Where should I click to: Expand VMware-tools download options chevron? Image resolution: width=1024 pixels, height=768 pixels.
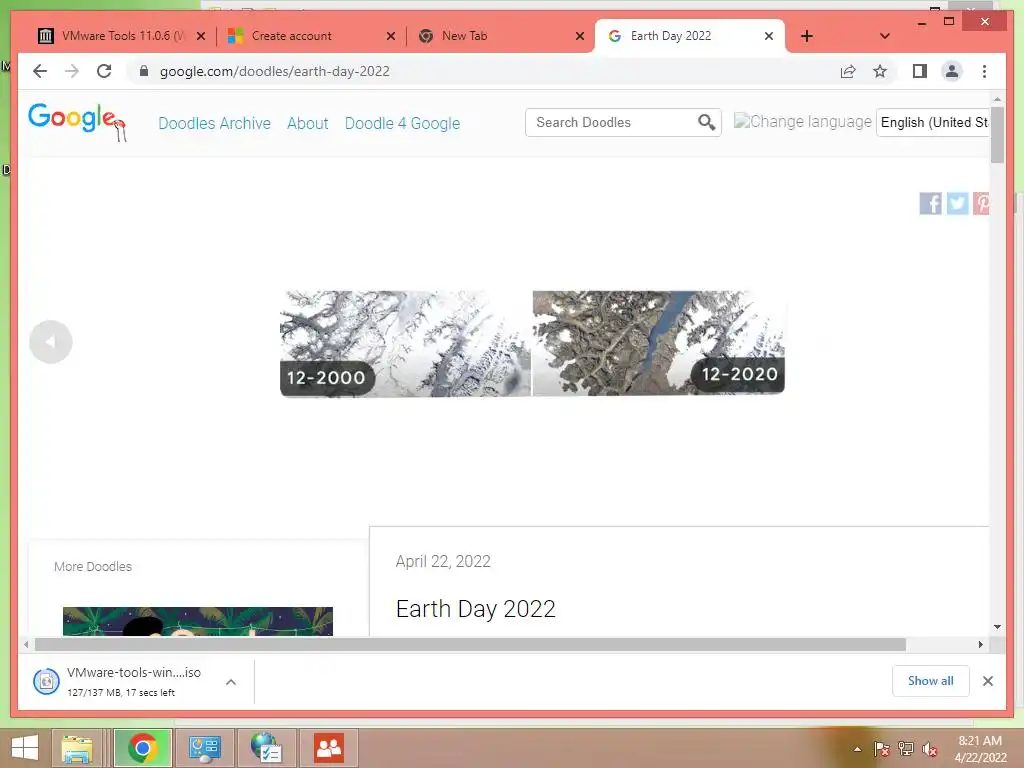(x=231, y=682)
